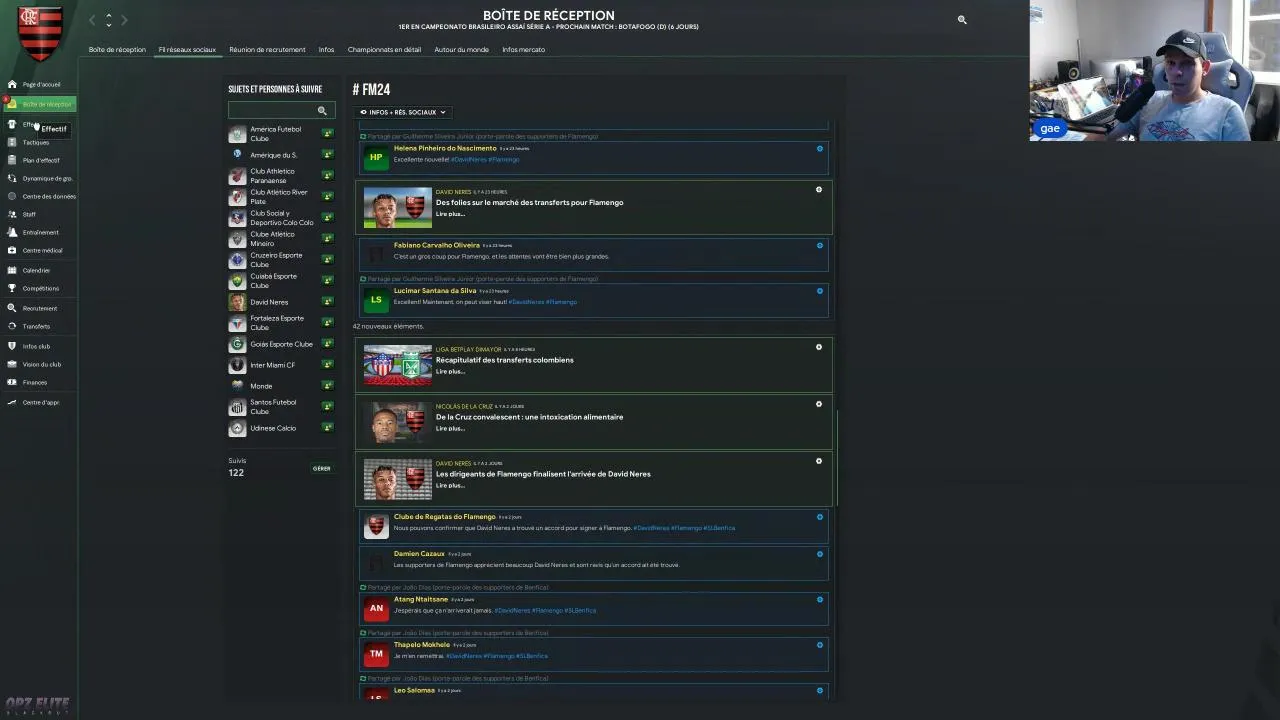1280x720 pixels.
Task: Toggle follow for Santos Futebol Clube
Action: (327, 406)
